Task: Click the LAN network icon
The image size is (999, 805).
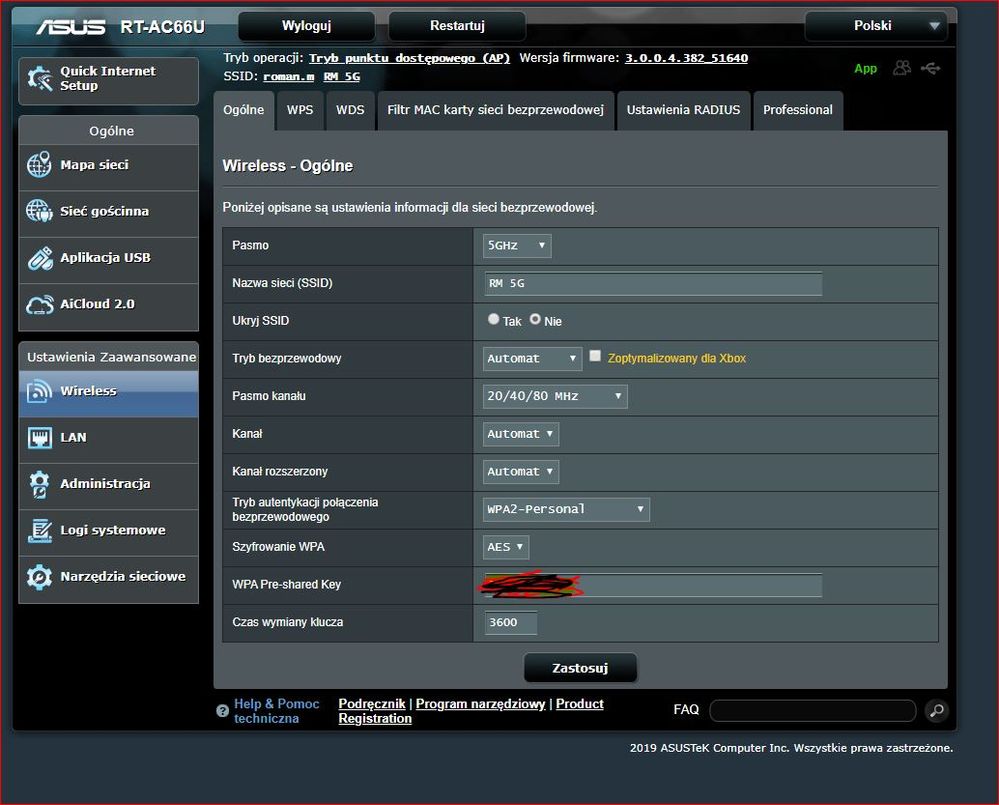Action: coord(39,437)
